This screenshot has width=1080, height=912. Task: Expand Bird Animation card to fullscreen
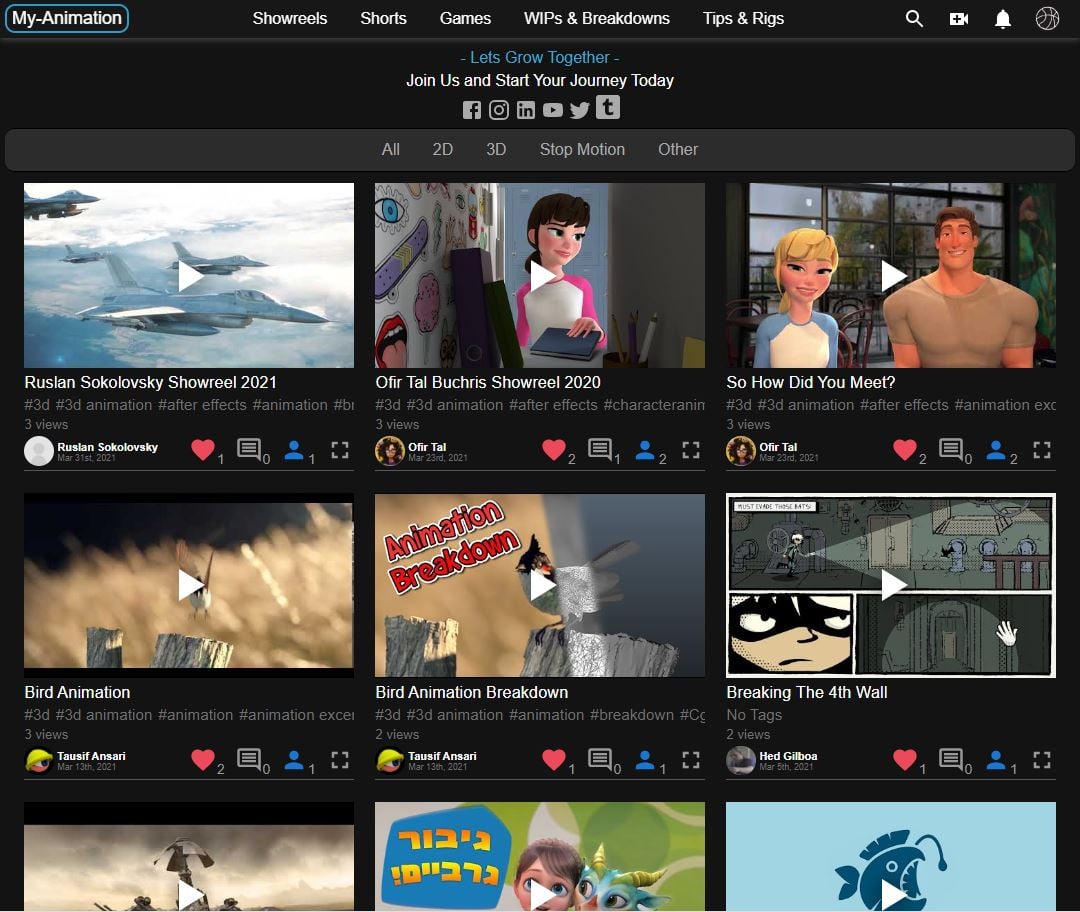point(340,759)
